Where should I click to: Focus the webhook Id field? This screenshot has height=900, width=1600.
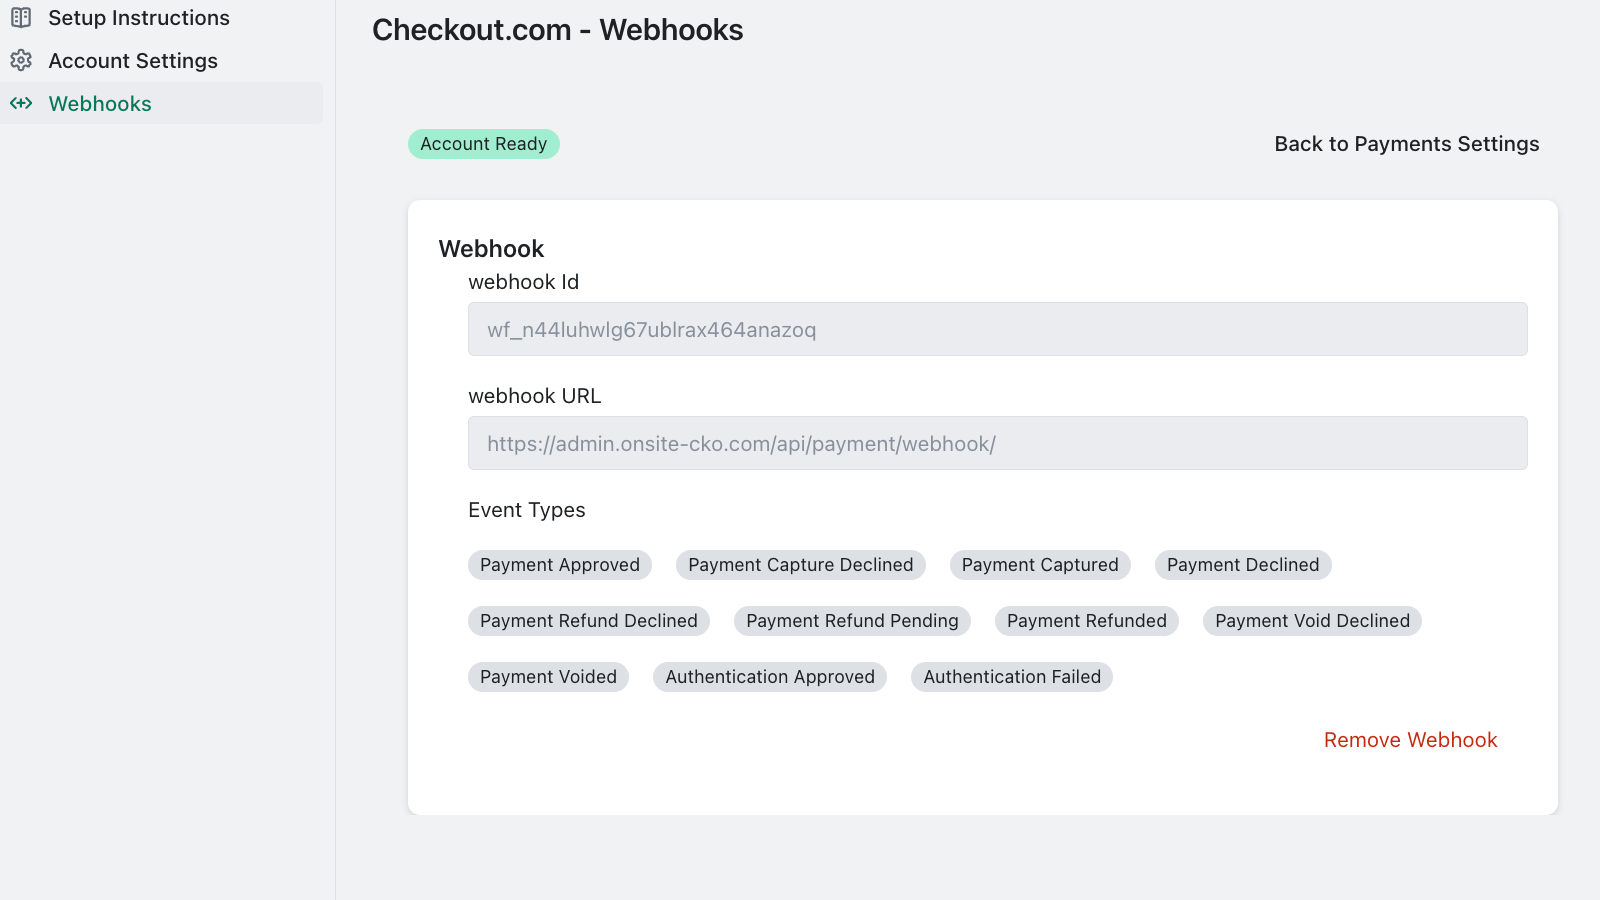997,329
